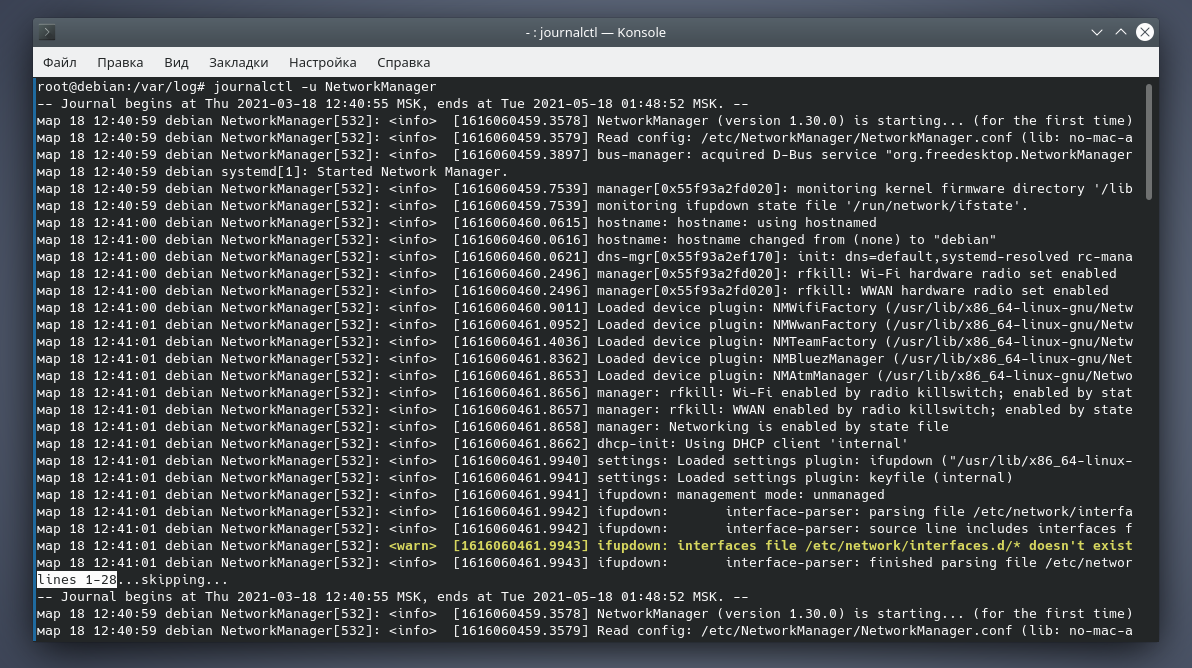Click the yellow warn line about interfaces.d
Image resolution: width=1192 pixels, height=668 pixels.
point(760,546)
